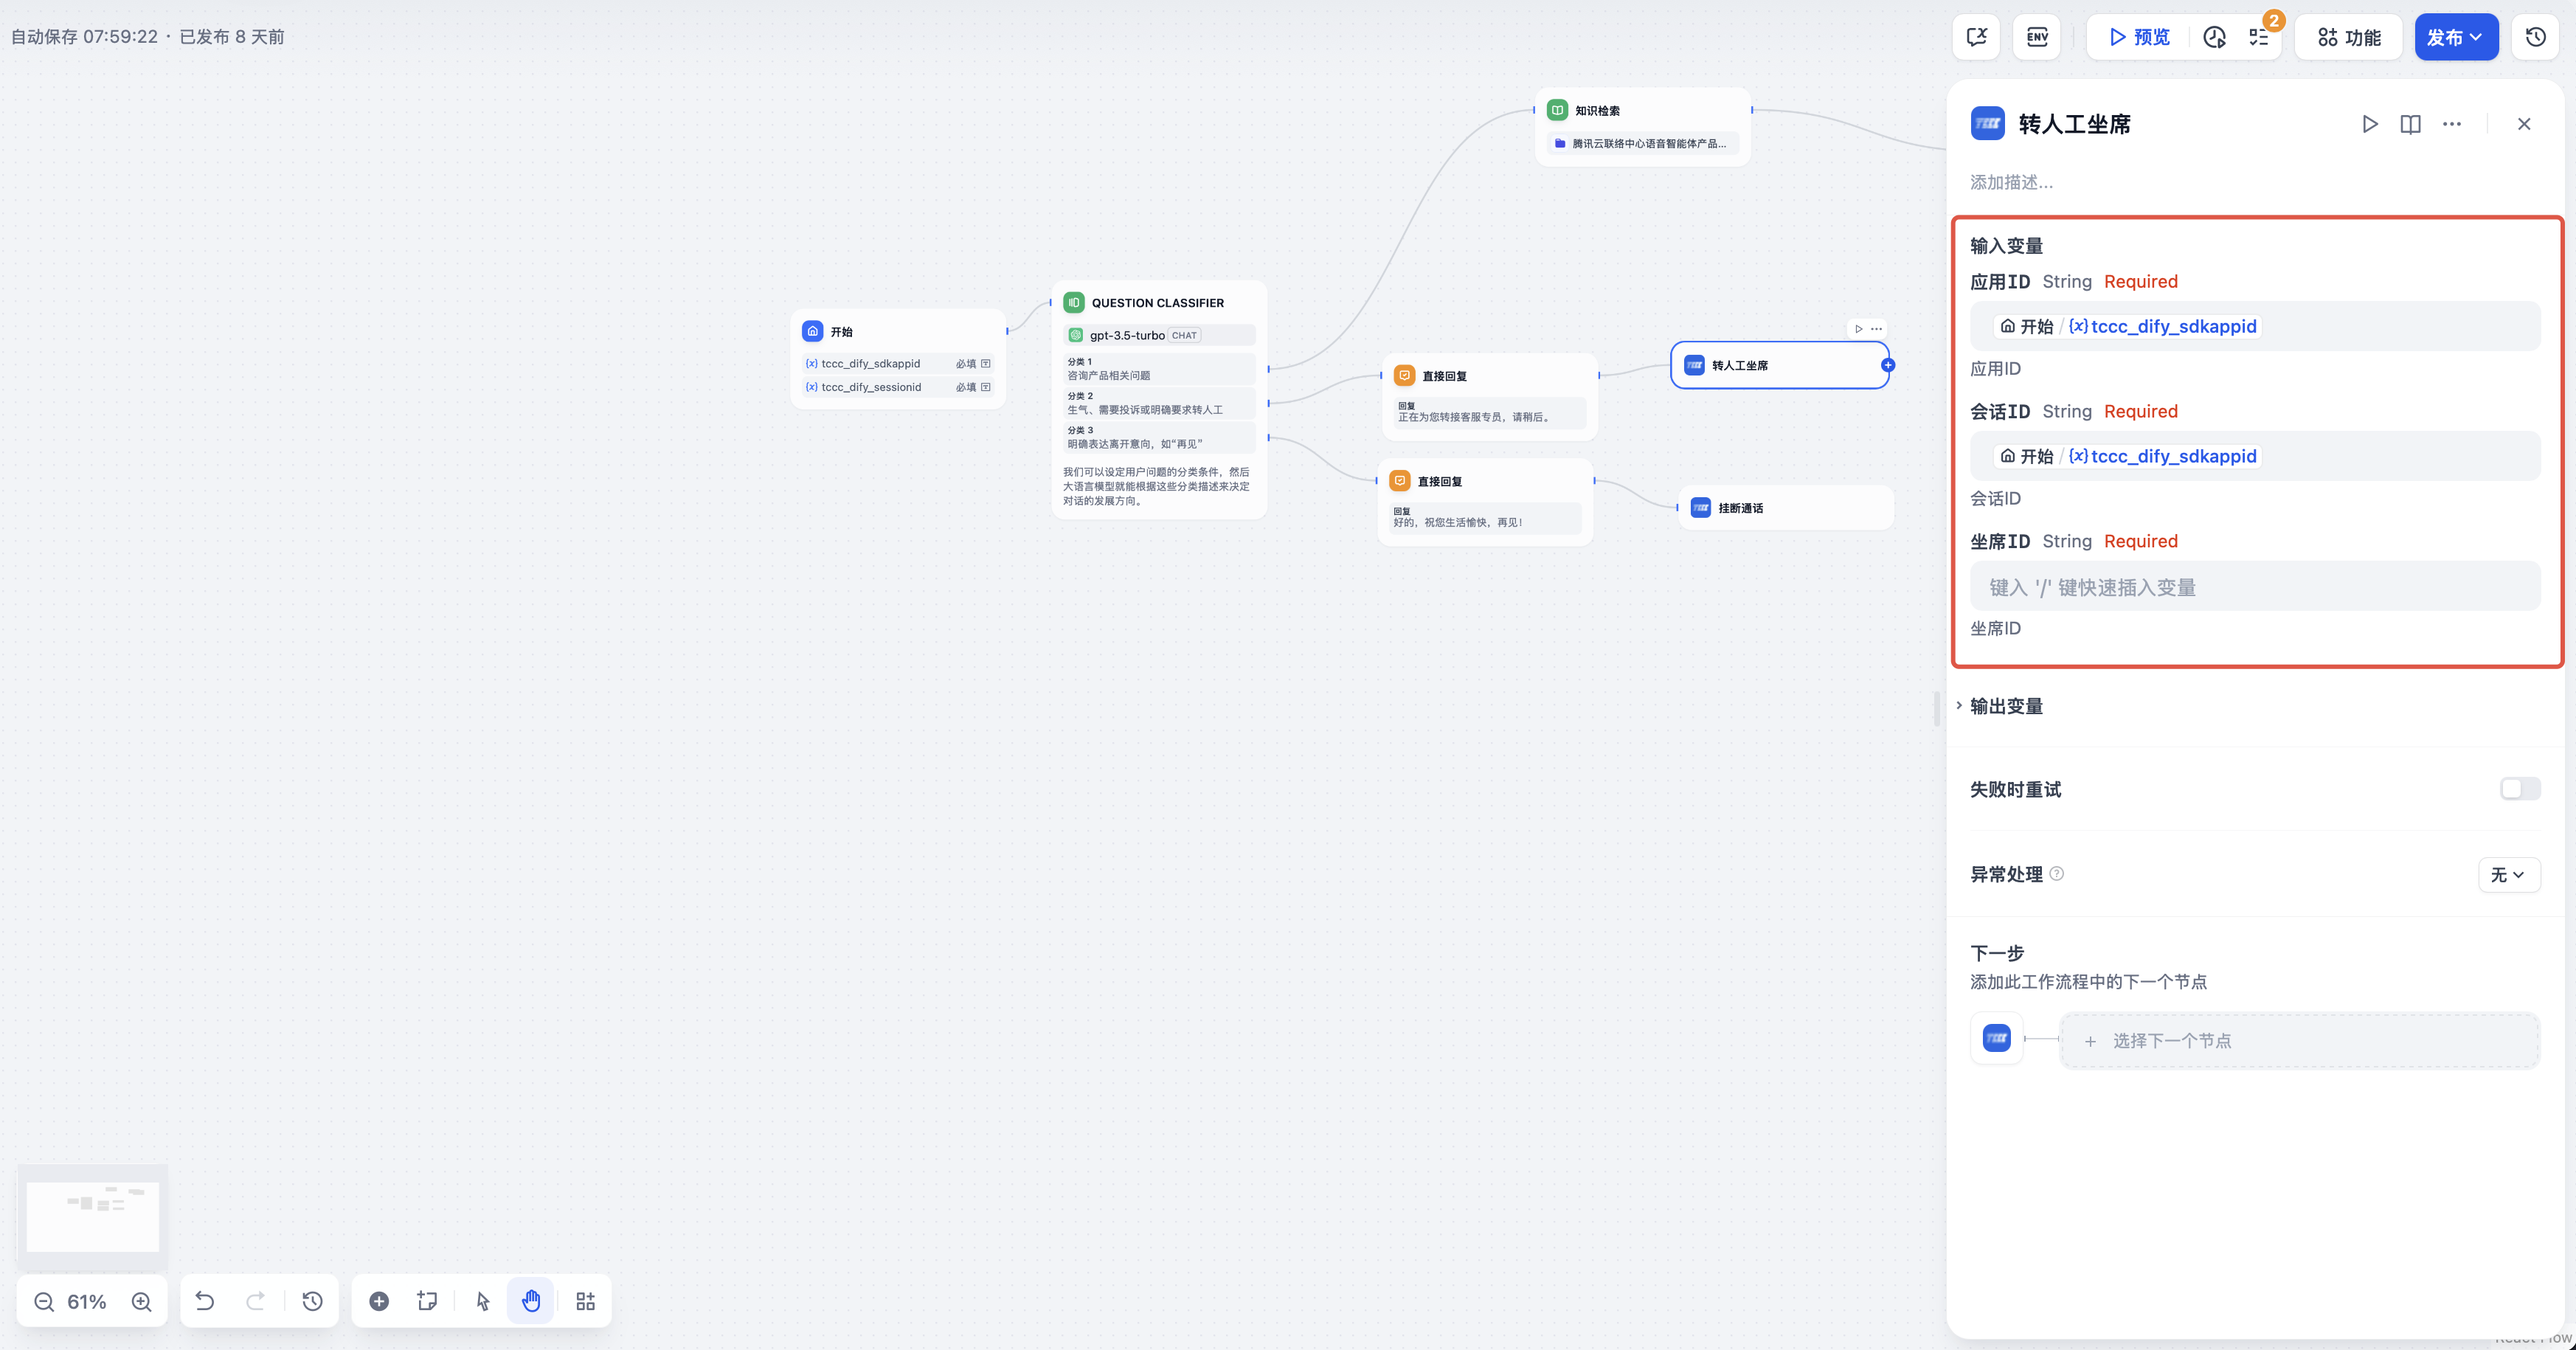This screenshot has height=1350, width=2576.
Task: Add a new node with plus icon
Action: tap(379, 1301)
